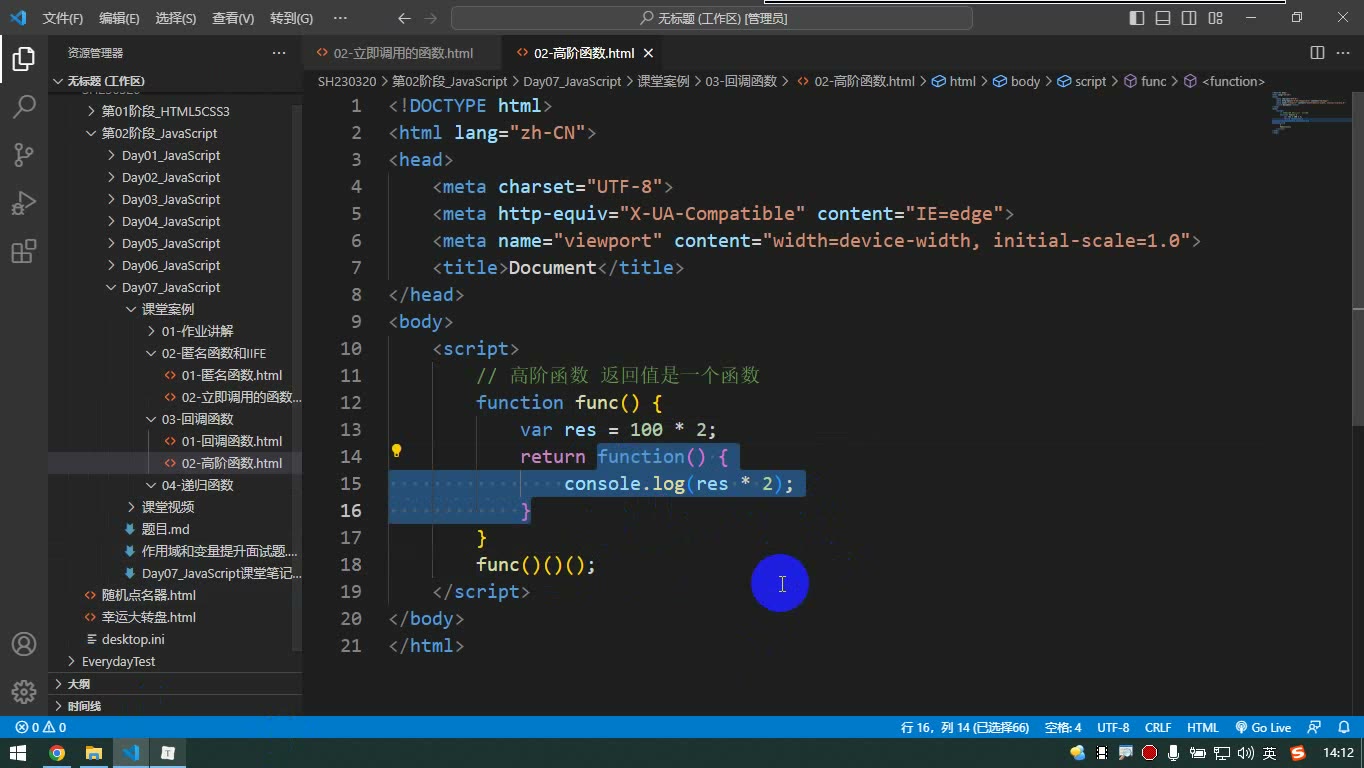This screenshot has height=768, width=1364.
Task: Click the title bar search box
Action: pos(712,18)
